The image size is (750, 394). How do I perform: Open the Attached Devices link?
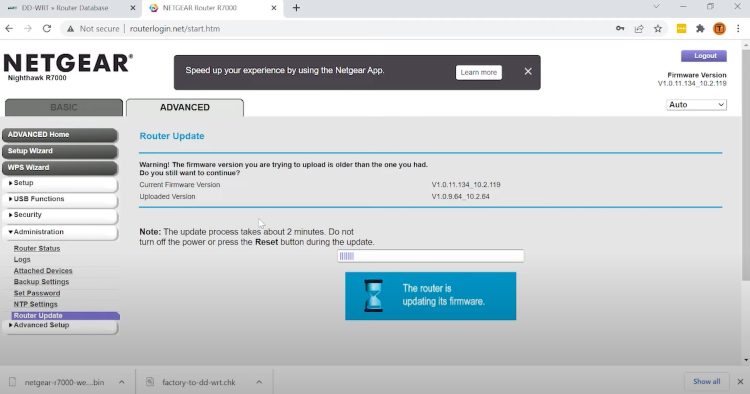[x=43, y=271]
